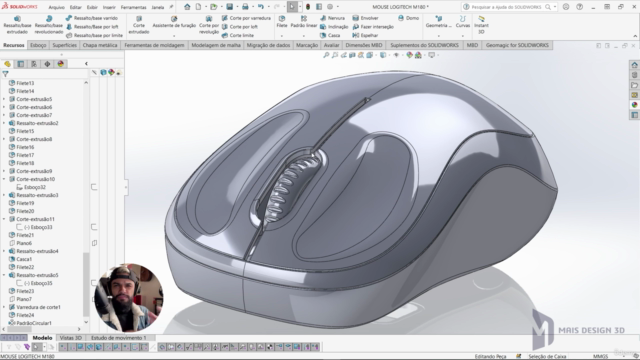Select the Filete21 feature in tree
Screen dimensions: 640x360
(22, 235)
